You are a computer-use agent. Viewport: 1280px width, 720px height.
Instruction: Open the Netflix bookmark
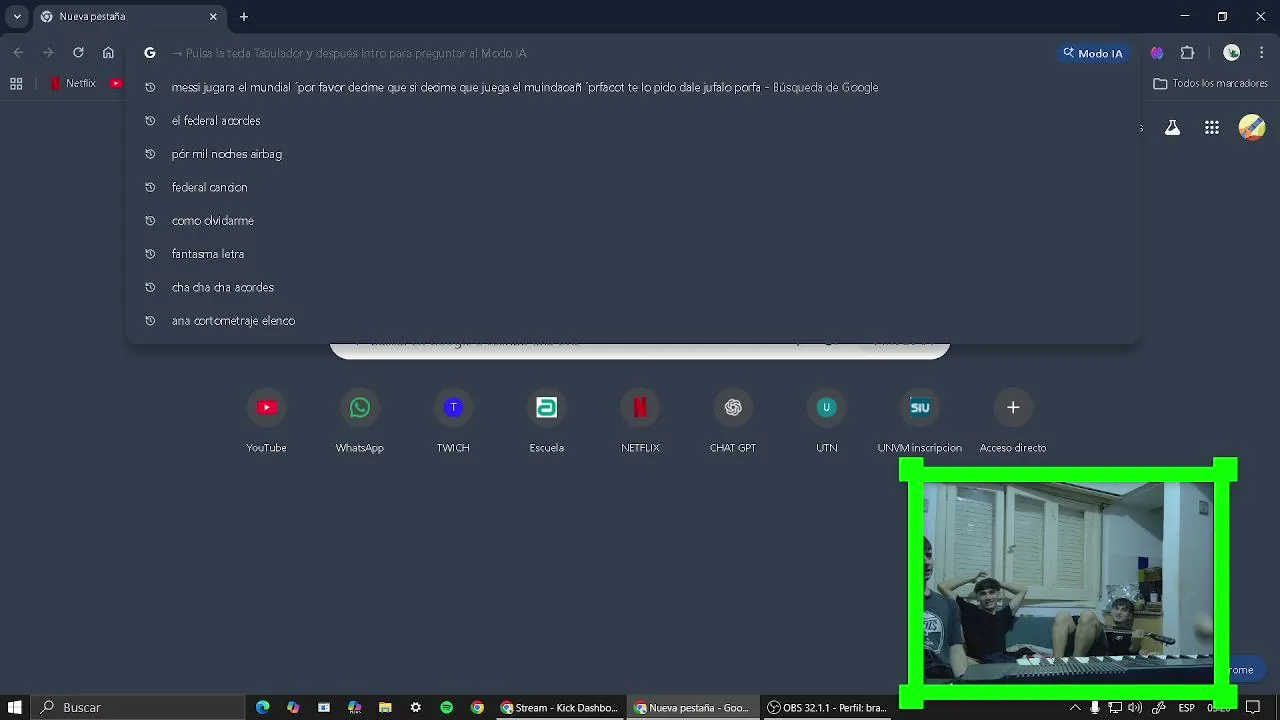[73, 84]
